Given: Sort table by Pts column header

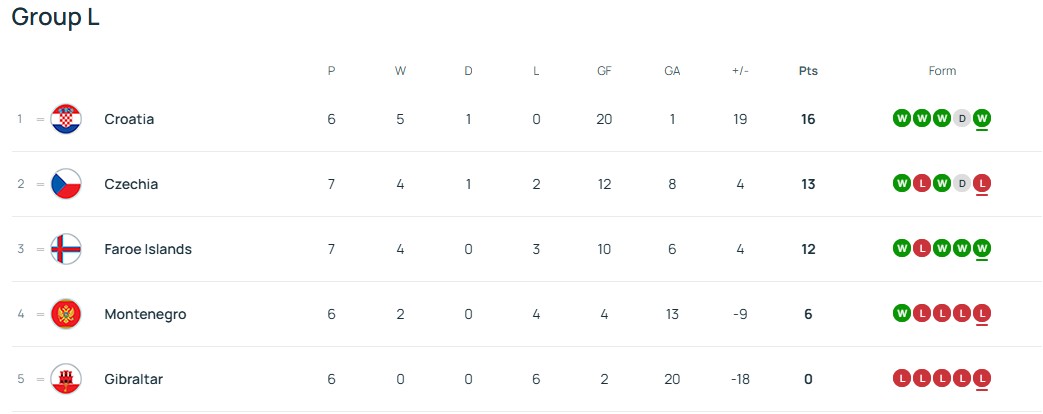Looking at the screenshot, I should (x=808, y=71).
